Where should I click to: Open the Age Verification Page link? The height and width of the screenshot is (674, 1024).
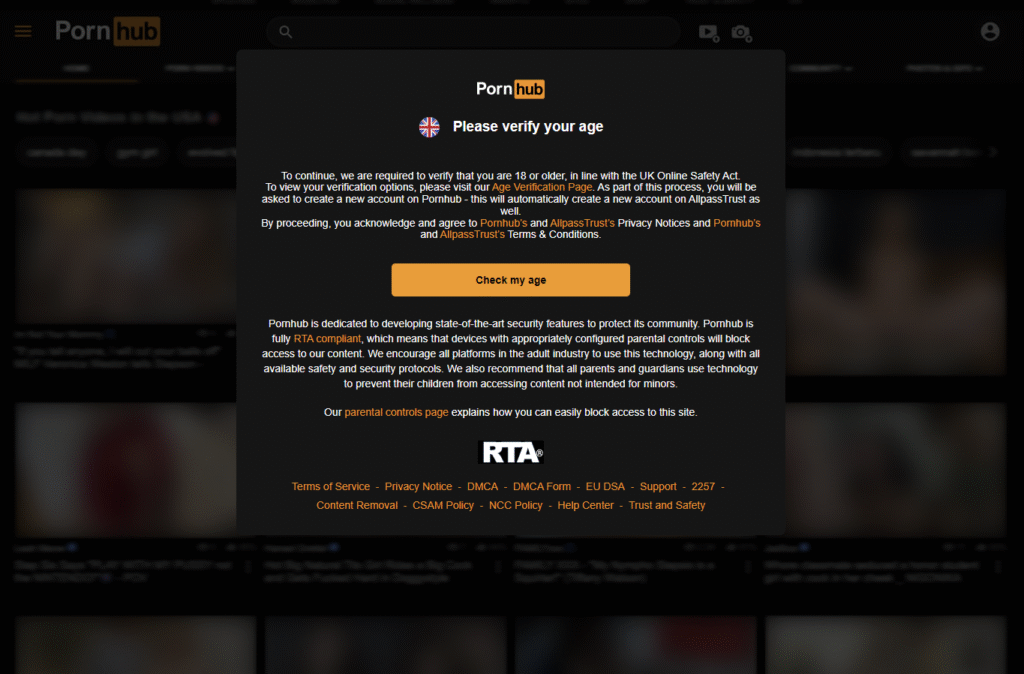tap(541, 187)
